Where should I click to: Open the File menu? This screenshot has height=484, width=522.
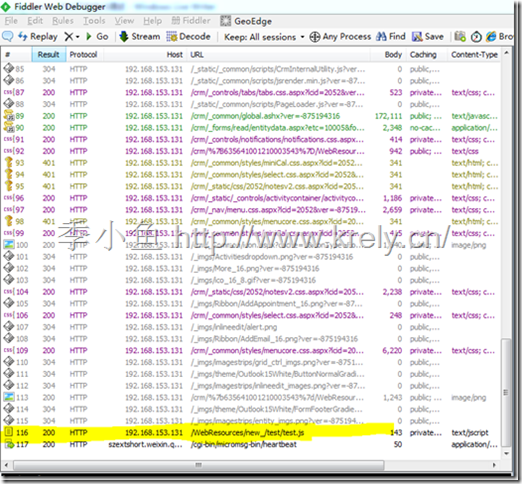tap(11, 21)
